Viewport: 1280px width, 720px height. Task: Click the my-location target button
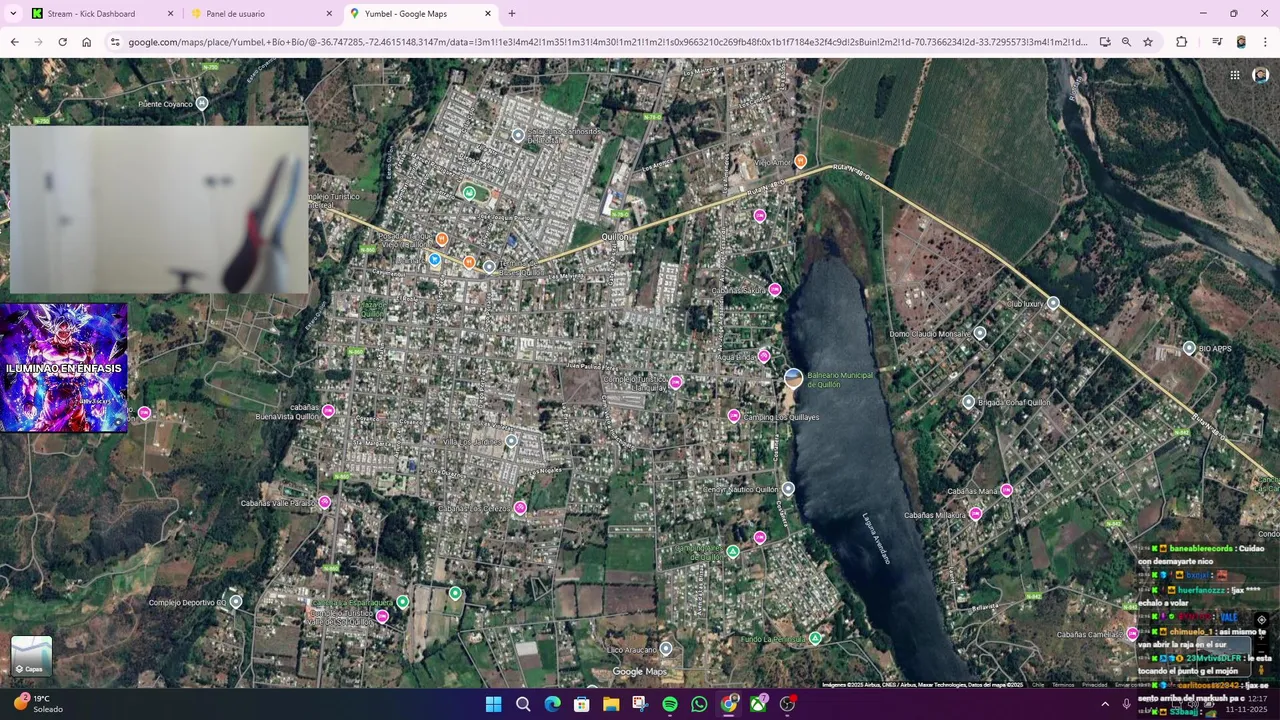pos(1262,620)
